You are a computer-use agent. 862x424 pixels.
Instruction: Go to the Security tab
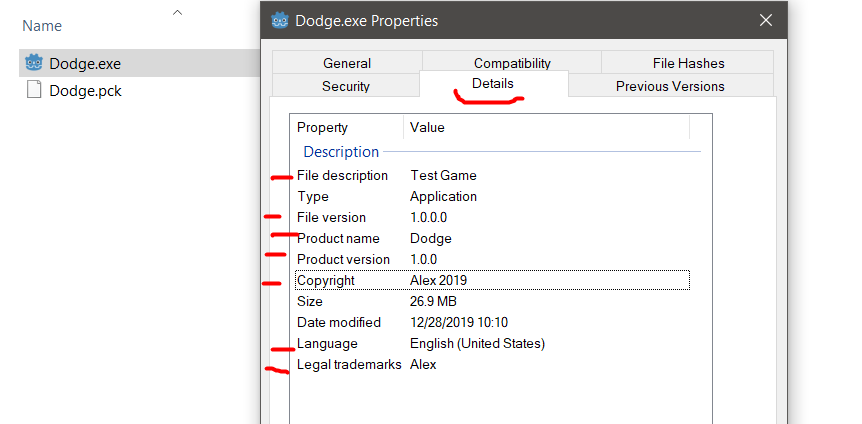(x=346, y=86)
